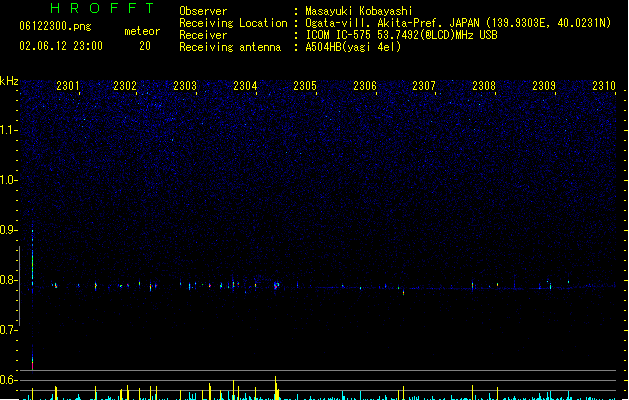Click the 2307 time marker

click(x=424, y=86)
